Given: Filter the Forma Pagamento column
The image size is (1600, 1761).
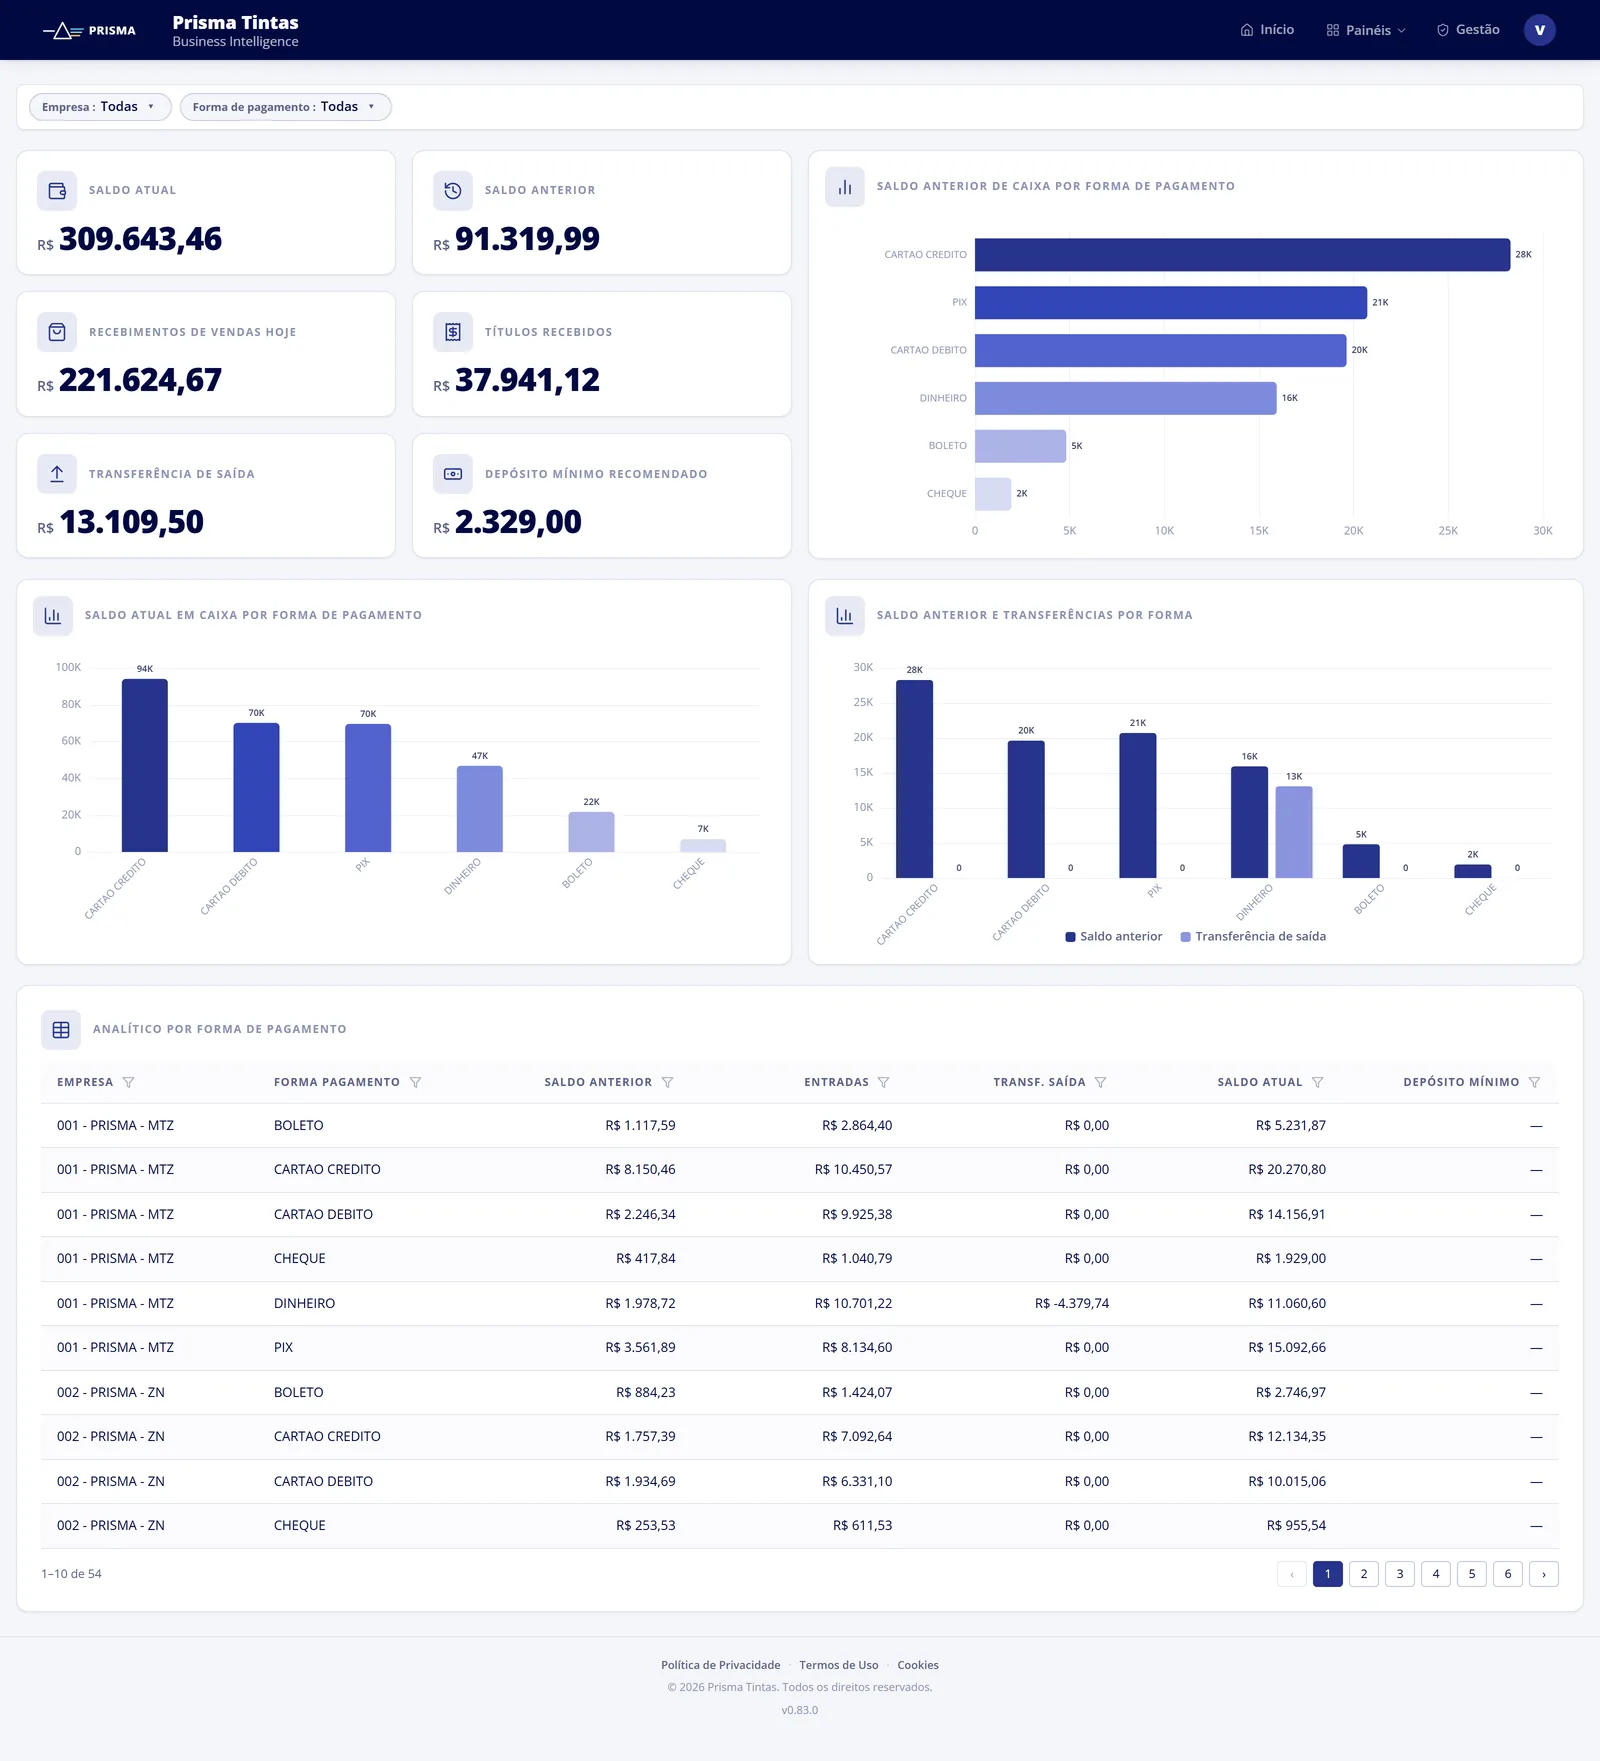Looking at the screenshot, I should pos(415,1082).
